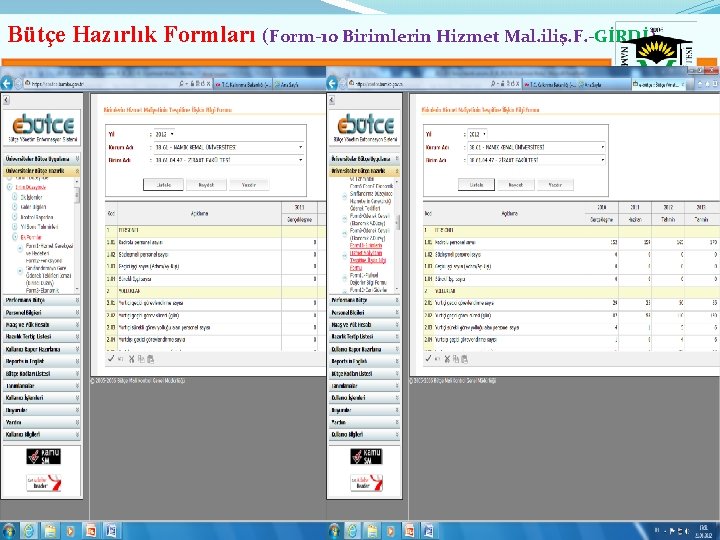Click the Kaydet button in the left form
Image resolution: width=720 pixels, height=540 pixels.
206,185
